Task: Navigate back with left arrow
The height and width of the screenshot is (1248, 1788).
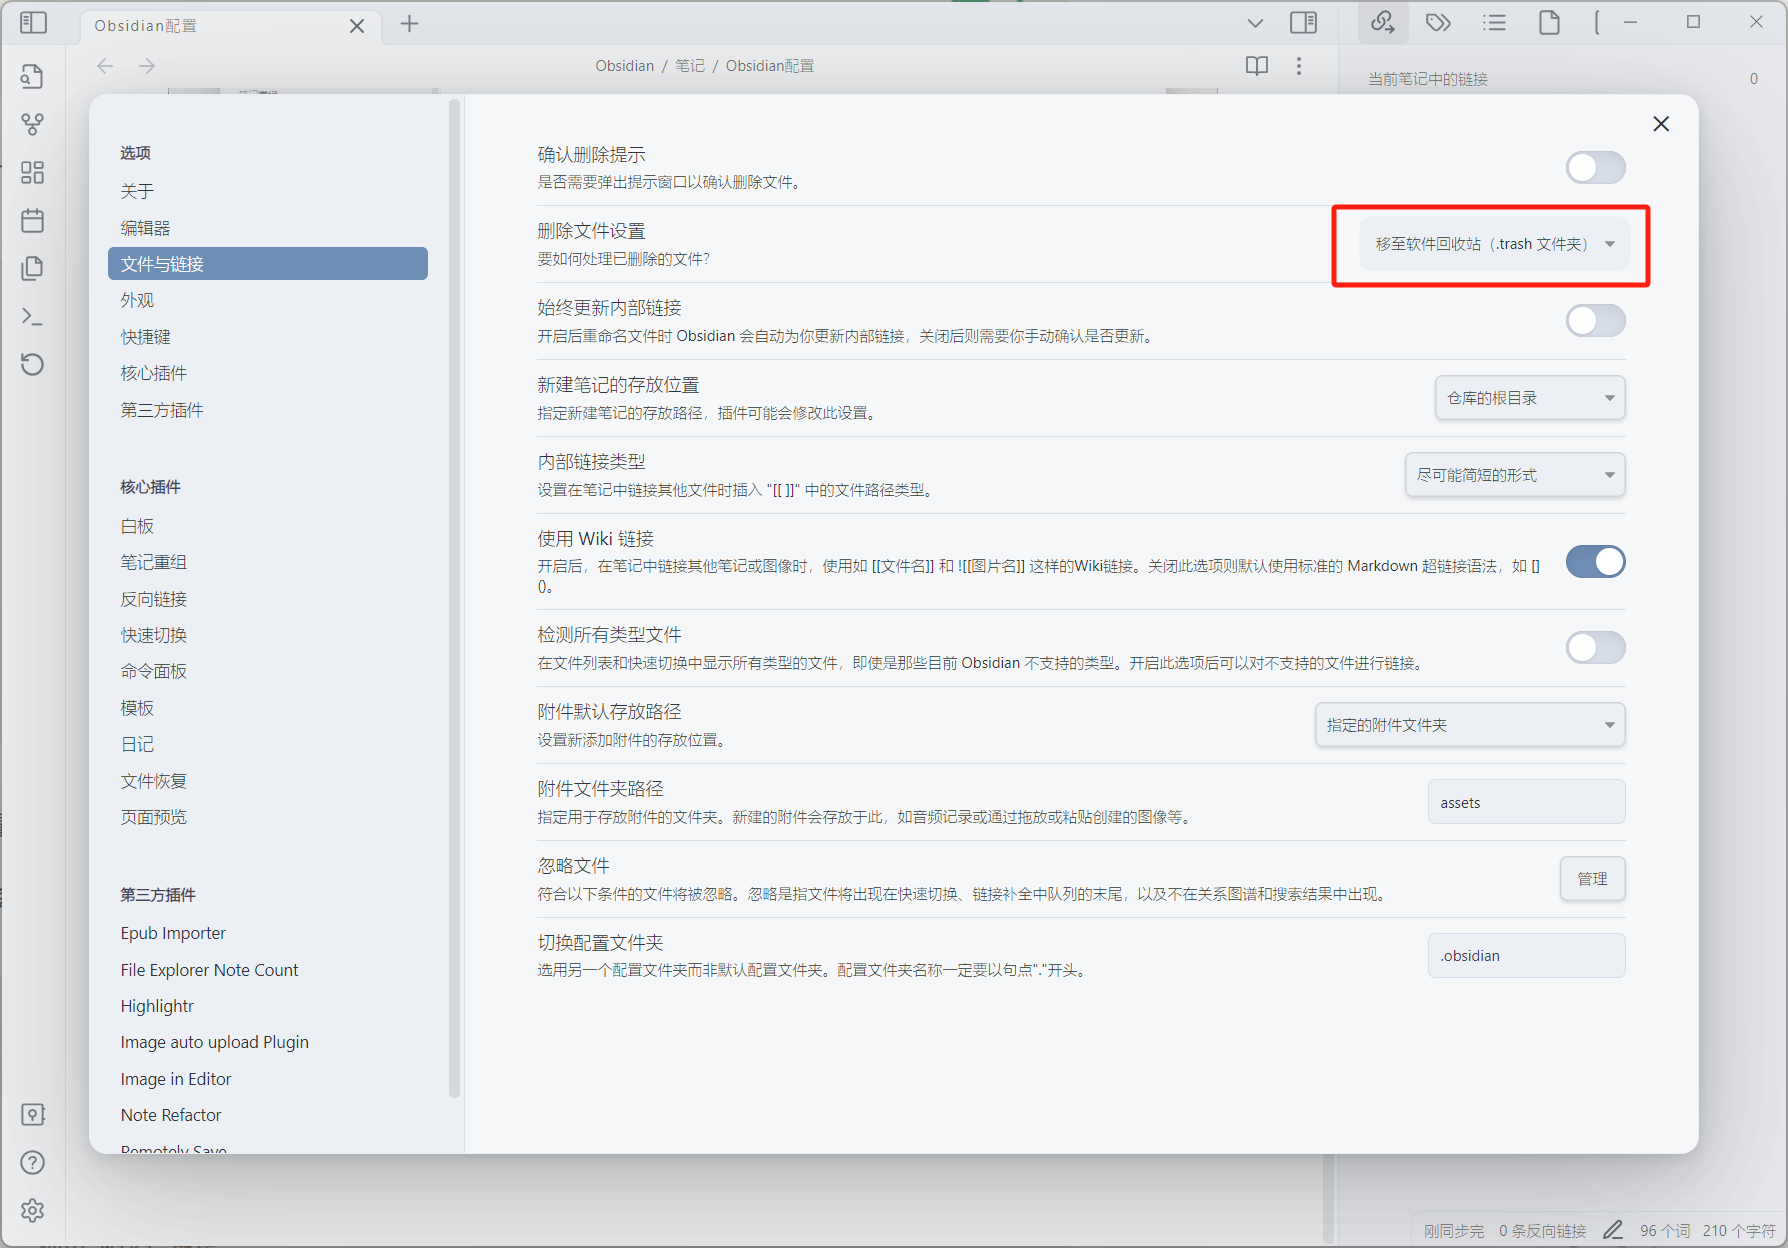Action: [105, 66]
